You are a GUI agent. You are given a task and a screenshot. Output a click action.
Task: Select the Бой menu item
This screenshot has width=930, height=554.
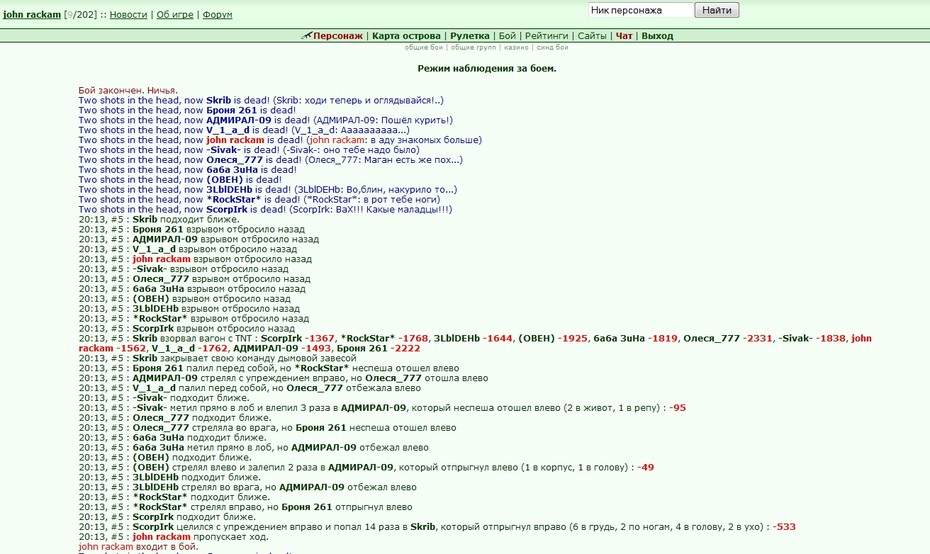(507, 36)
